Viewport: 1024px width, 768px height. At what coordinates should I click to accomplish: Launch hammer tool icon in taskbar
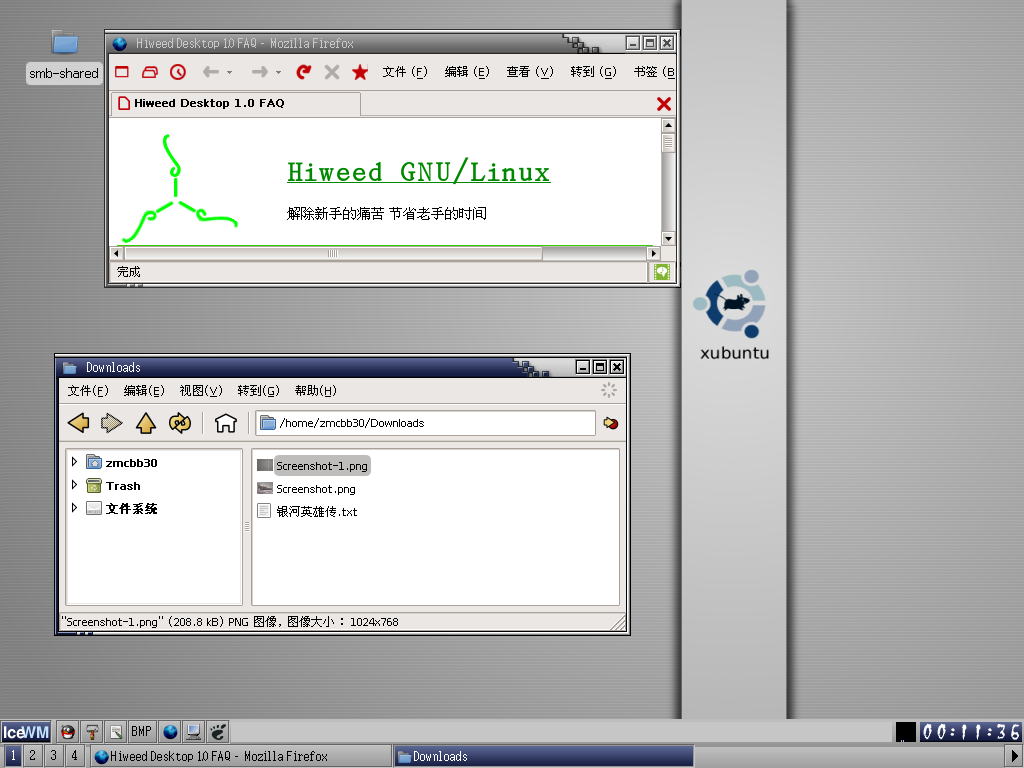click(x=92, y=732)
